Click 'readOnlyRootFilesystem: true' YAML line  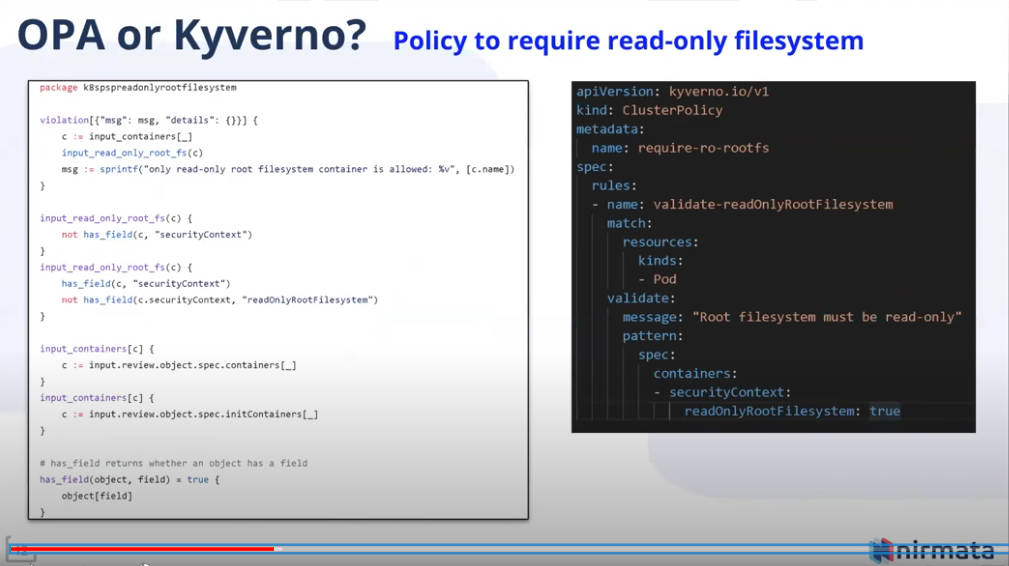792,411
